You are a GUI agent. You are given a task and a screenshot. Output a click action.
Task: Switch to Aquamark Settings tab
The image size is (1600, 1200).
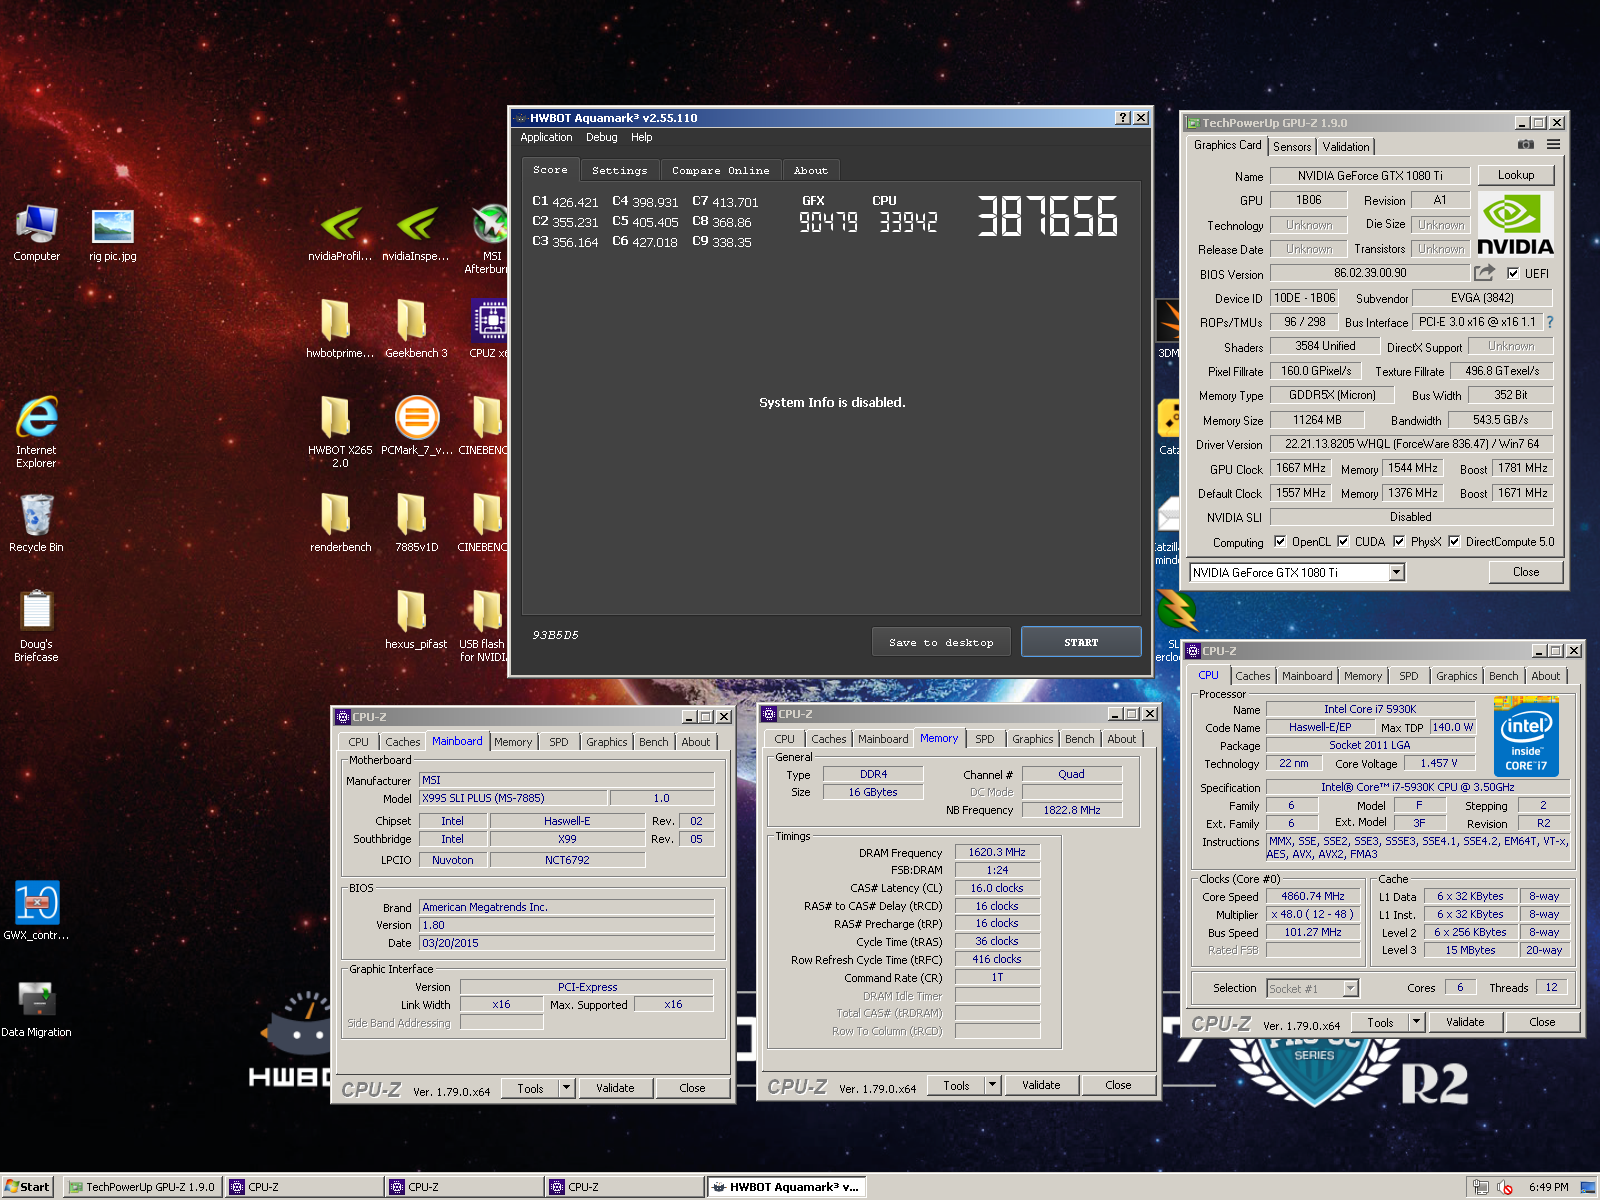pyautogui.click(x=619, y=171)
